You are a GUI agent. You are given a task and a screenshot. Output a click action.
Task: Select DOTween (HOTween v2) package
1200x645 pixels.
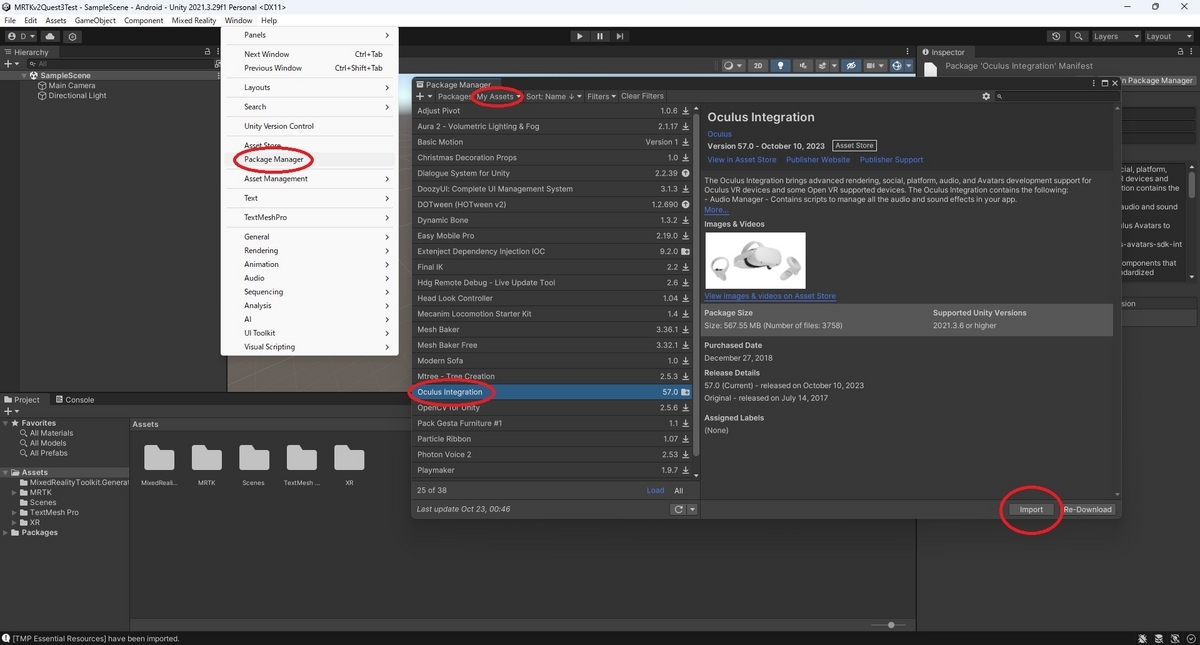[553, 204]
